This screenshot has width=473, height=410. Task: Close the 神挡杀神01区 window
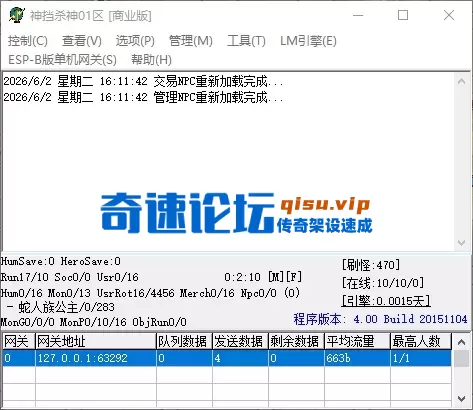point(449,15)
